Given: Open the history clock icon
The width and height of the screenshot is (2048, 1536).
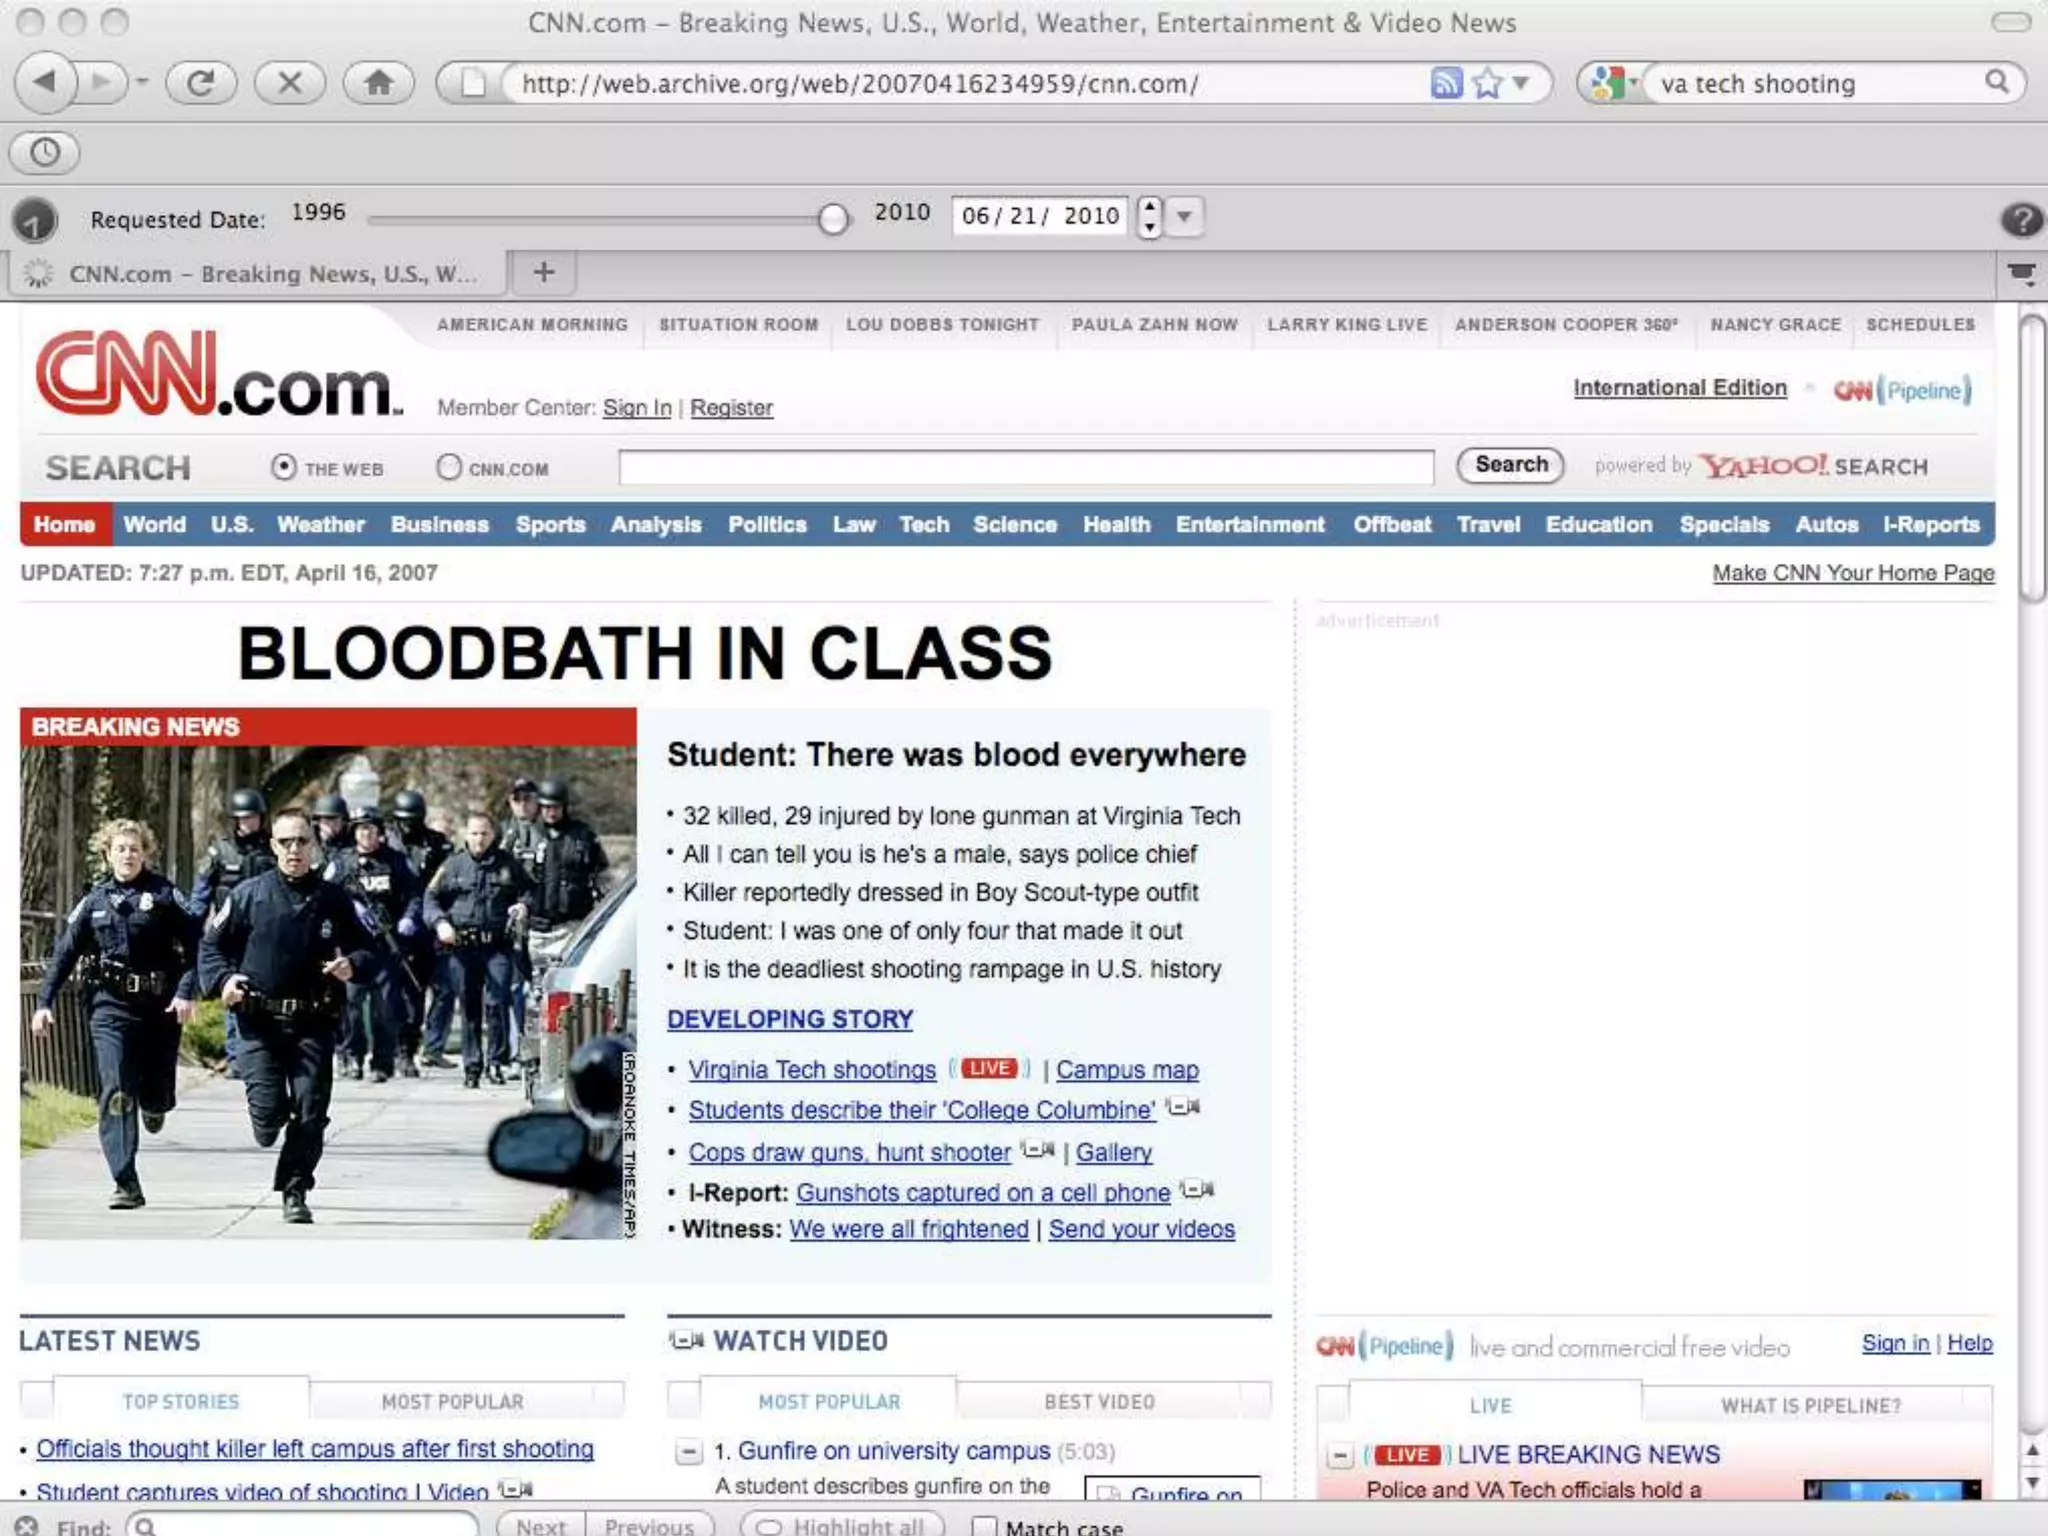Looking at the screenshot, I should pyautogui.click(x=45, y=153).
